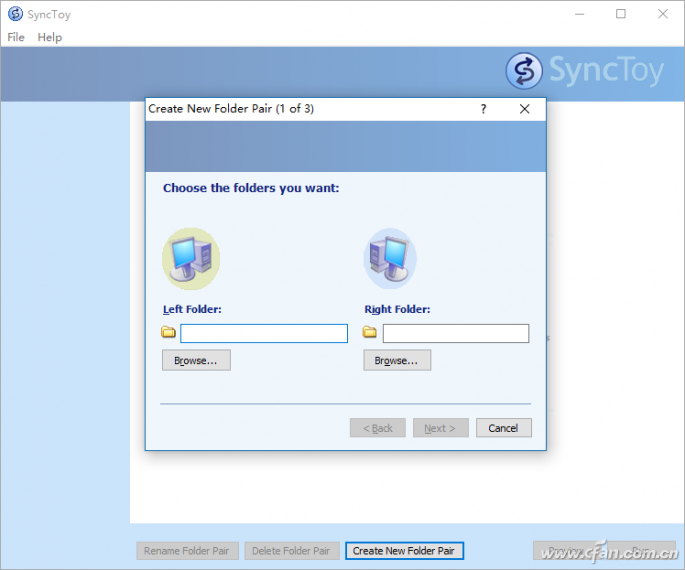Maximize the SyncToy window
This screenshot has width=685, height=570.
(x=621, y=14)
